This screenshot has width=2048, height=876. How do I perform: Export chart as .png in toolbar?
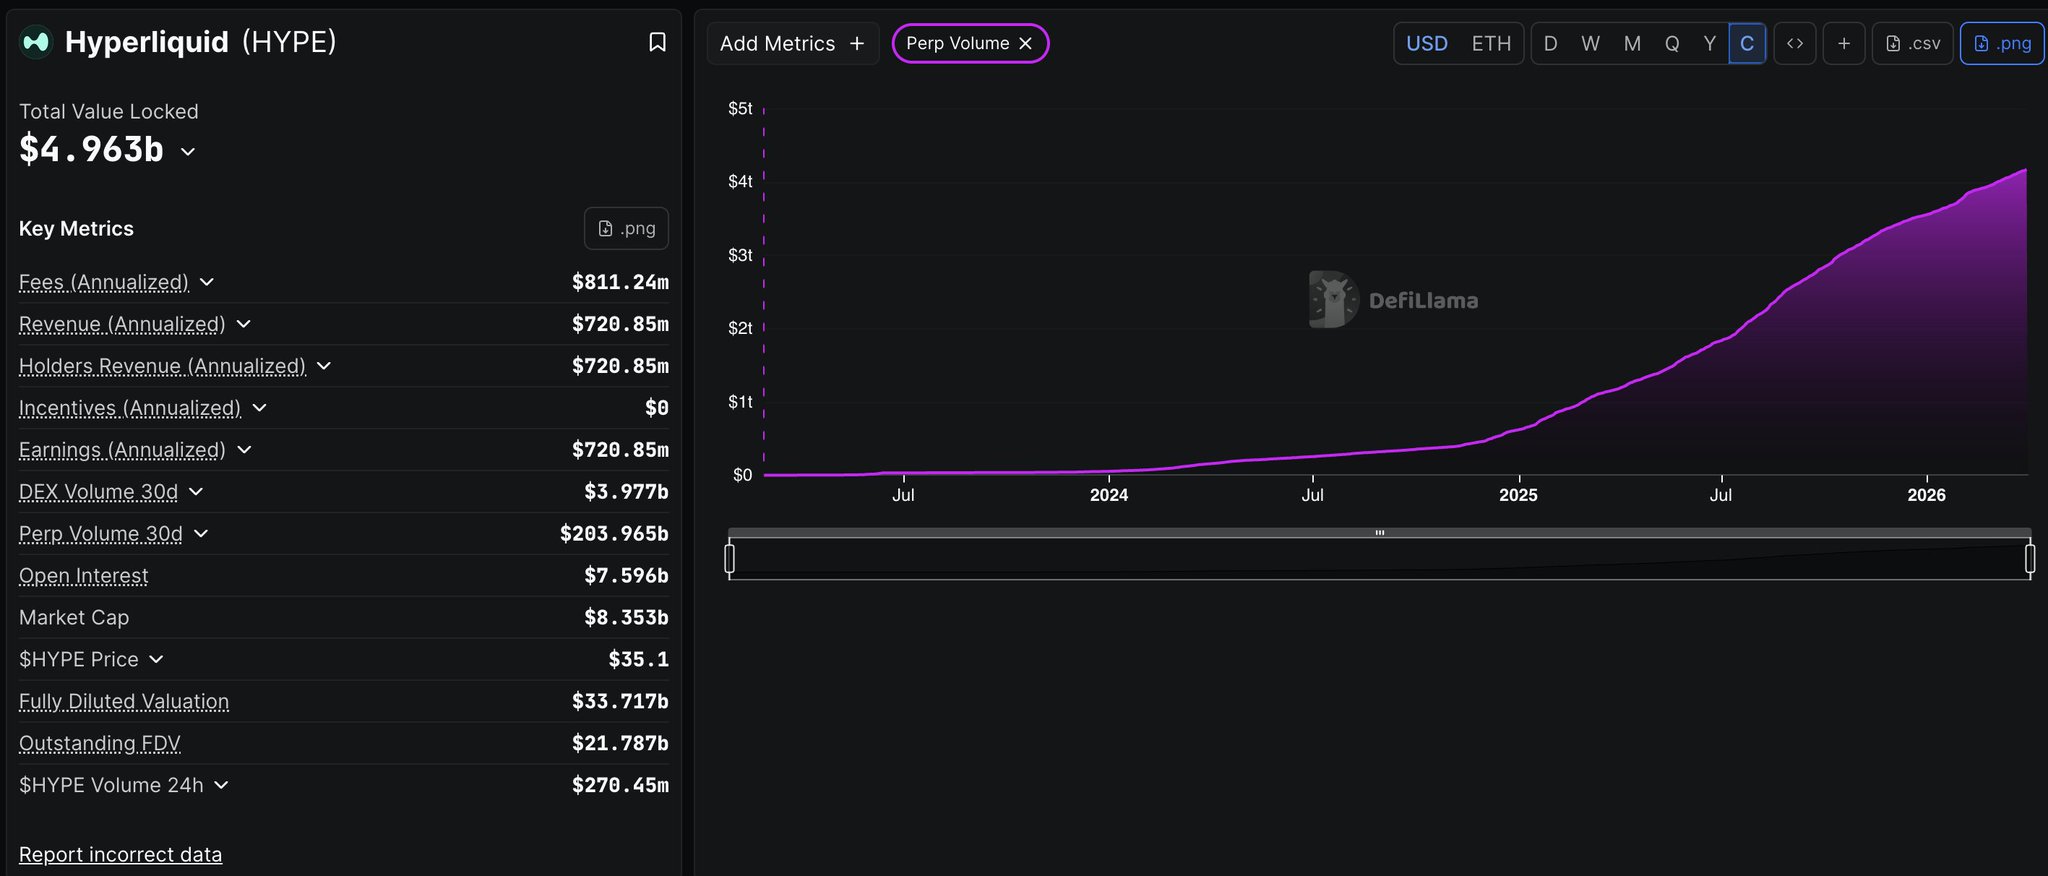pyautogui.click(x=2002, y=44)
